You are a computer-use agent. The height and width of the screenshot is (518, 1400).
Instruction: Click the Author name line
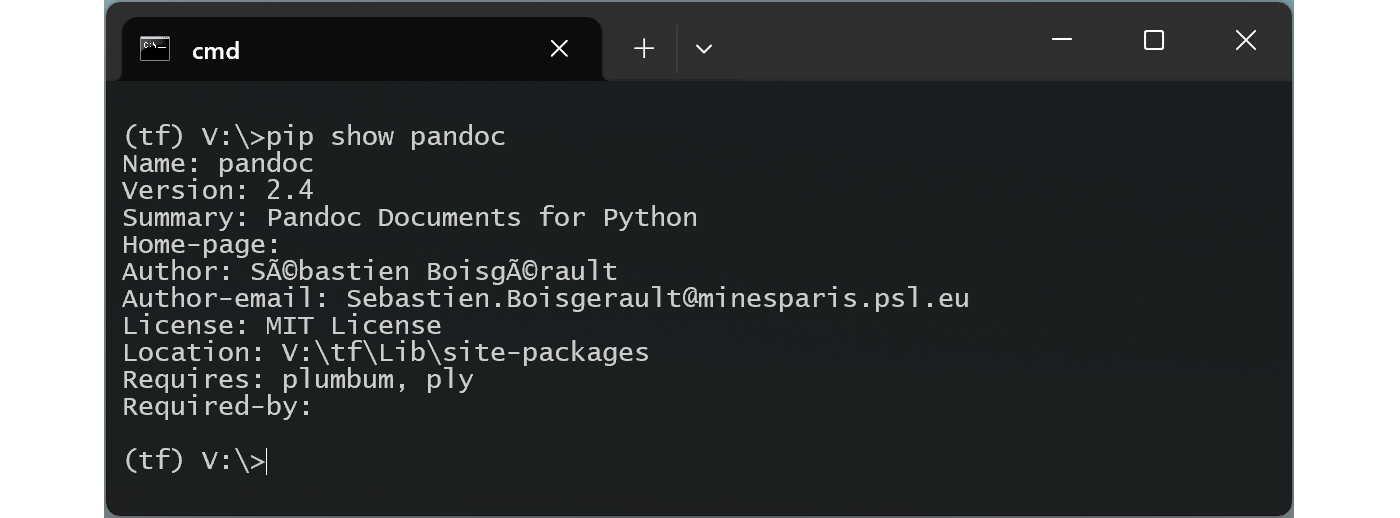click(x=370, y=271)
